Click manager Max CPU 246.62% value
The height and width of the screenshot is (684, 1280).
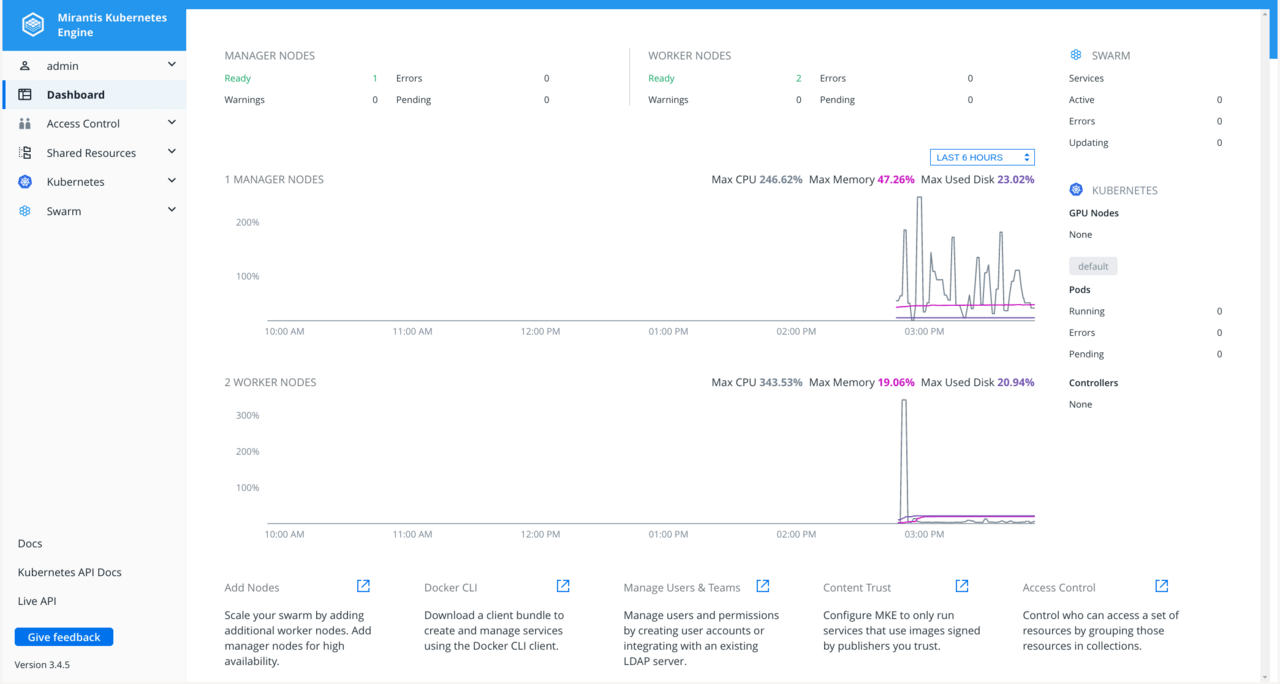[x=781, y=180]
